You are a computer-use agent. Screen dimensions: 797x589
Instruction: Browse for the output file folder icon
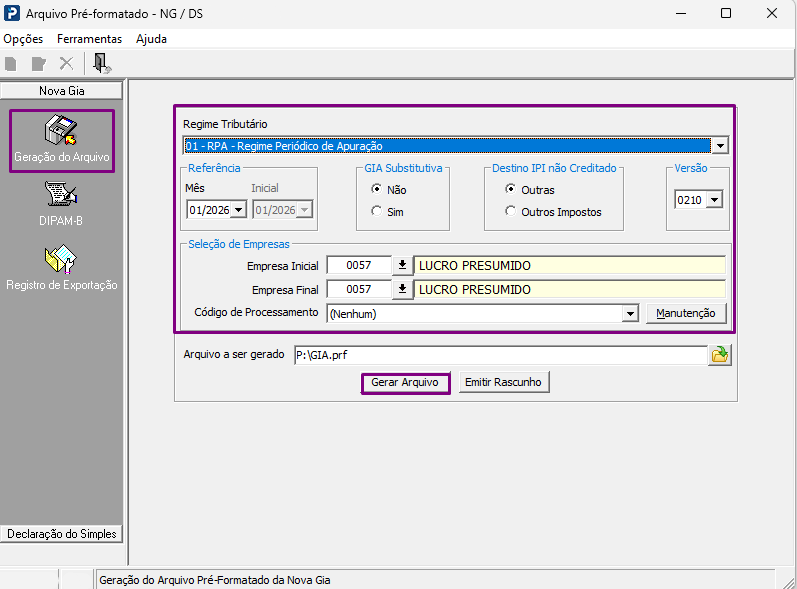tap(719, 355)
